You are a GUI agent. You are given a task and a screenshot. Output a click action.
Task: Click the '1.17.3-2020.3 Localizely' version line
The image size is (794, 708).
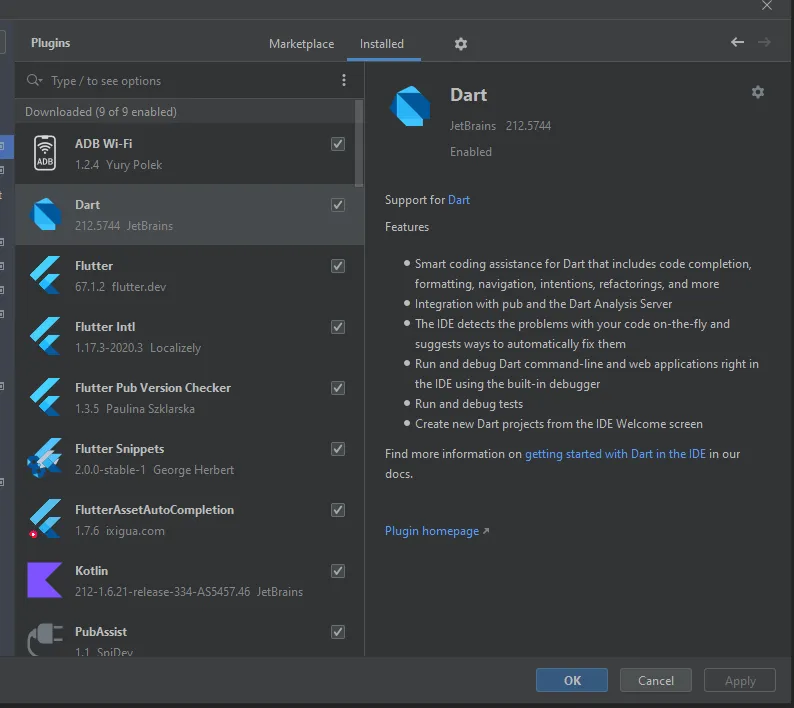pos(138,348)
